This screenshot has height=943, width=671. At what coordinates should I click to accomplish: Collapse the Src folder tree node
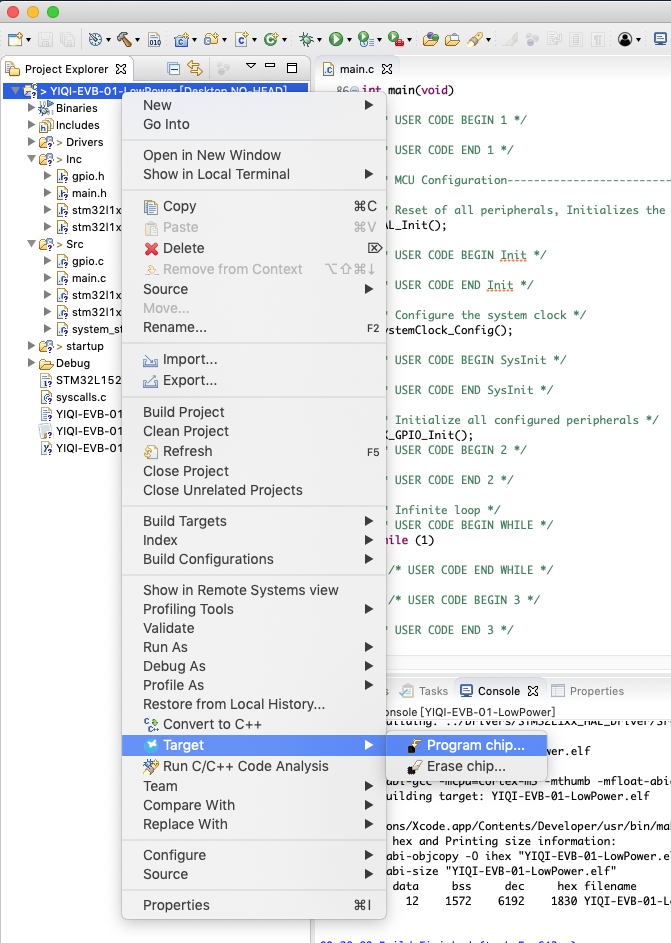pyautogui.click(x=31, y=244)
